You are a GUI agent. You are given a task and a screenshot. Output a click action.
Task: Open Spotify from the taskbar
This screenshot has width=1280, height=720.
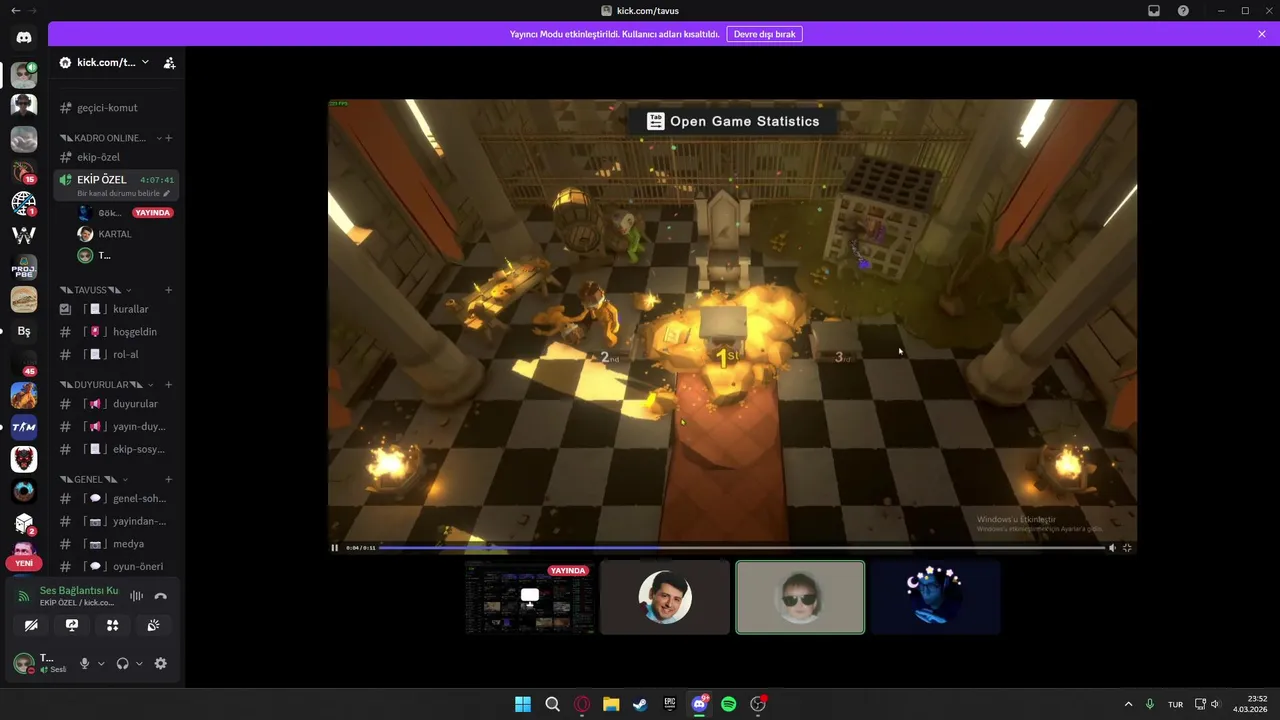click(729, 704)
